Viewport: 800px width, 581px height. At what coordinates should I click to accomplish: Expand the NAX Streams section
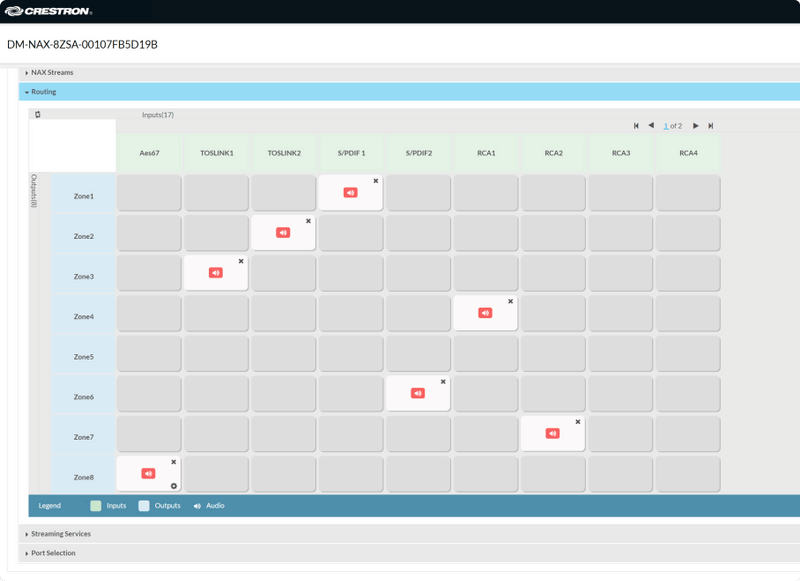tap(52, 73)
